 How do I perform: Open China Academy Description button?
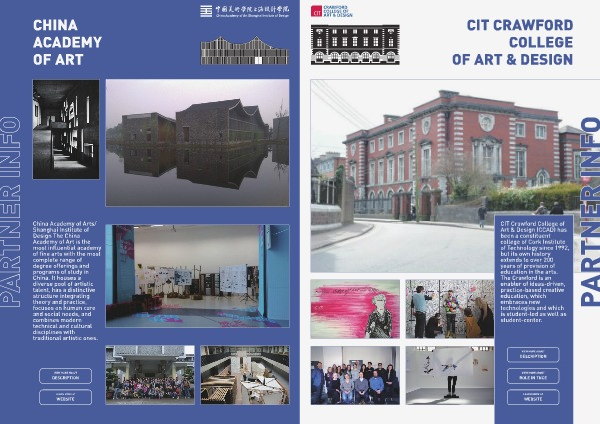tap(65, 377)
